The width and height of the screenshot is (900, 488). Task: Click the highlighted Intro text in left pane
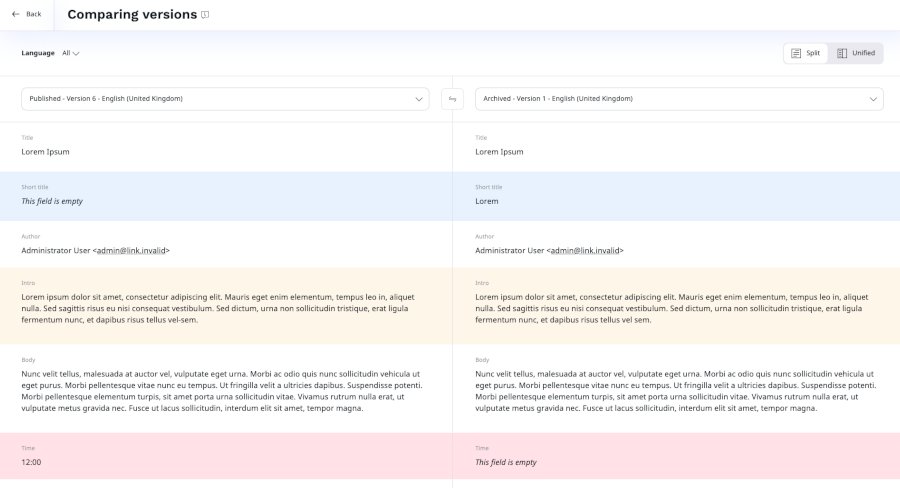tap(218, 308)
